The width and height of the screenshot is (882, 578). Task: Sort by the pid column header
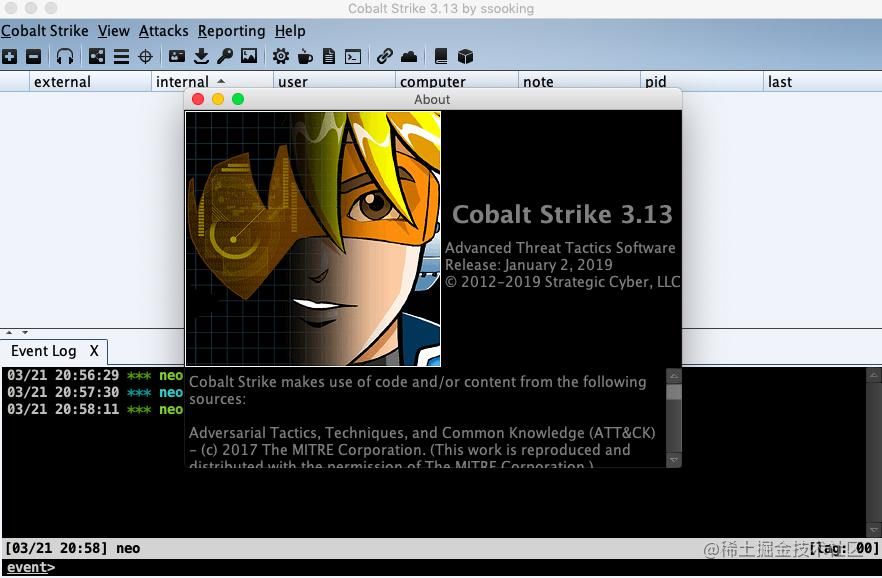(702, 82)
